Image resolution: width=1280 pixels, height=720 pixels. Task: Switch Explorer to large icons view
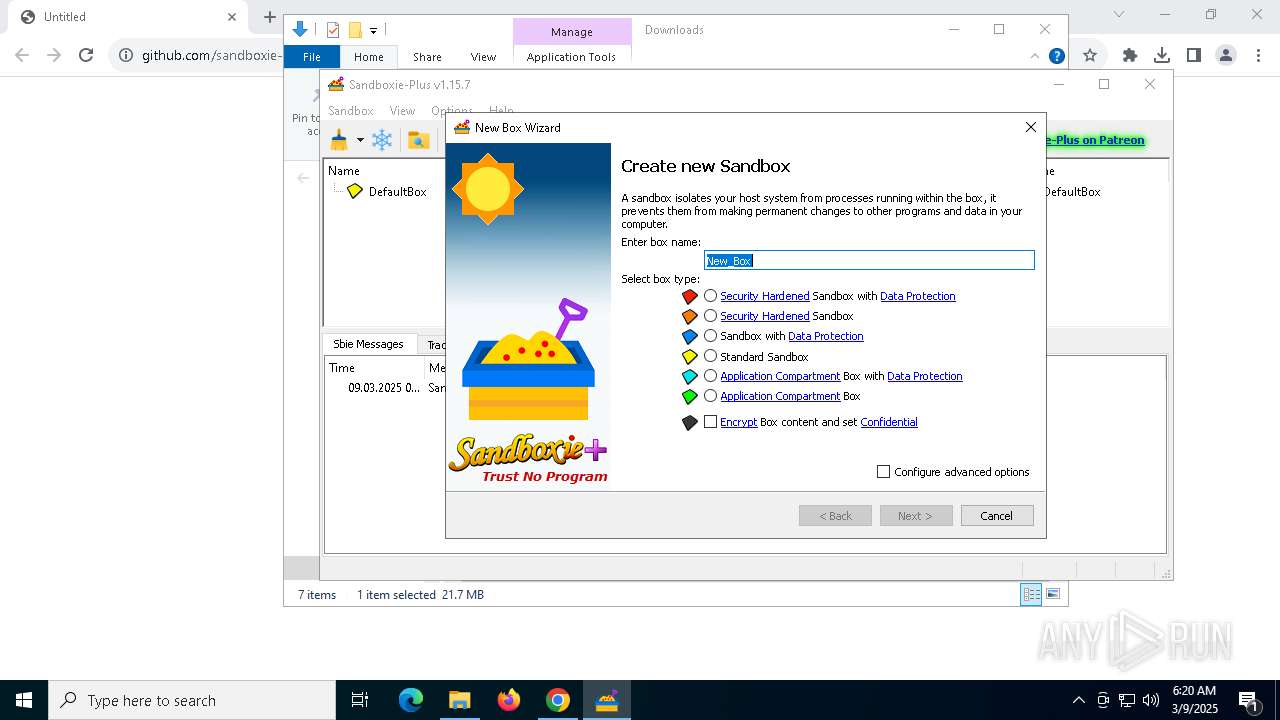(x=1052, y=594)
